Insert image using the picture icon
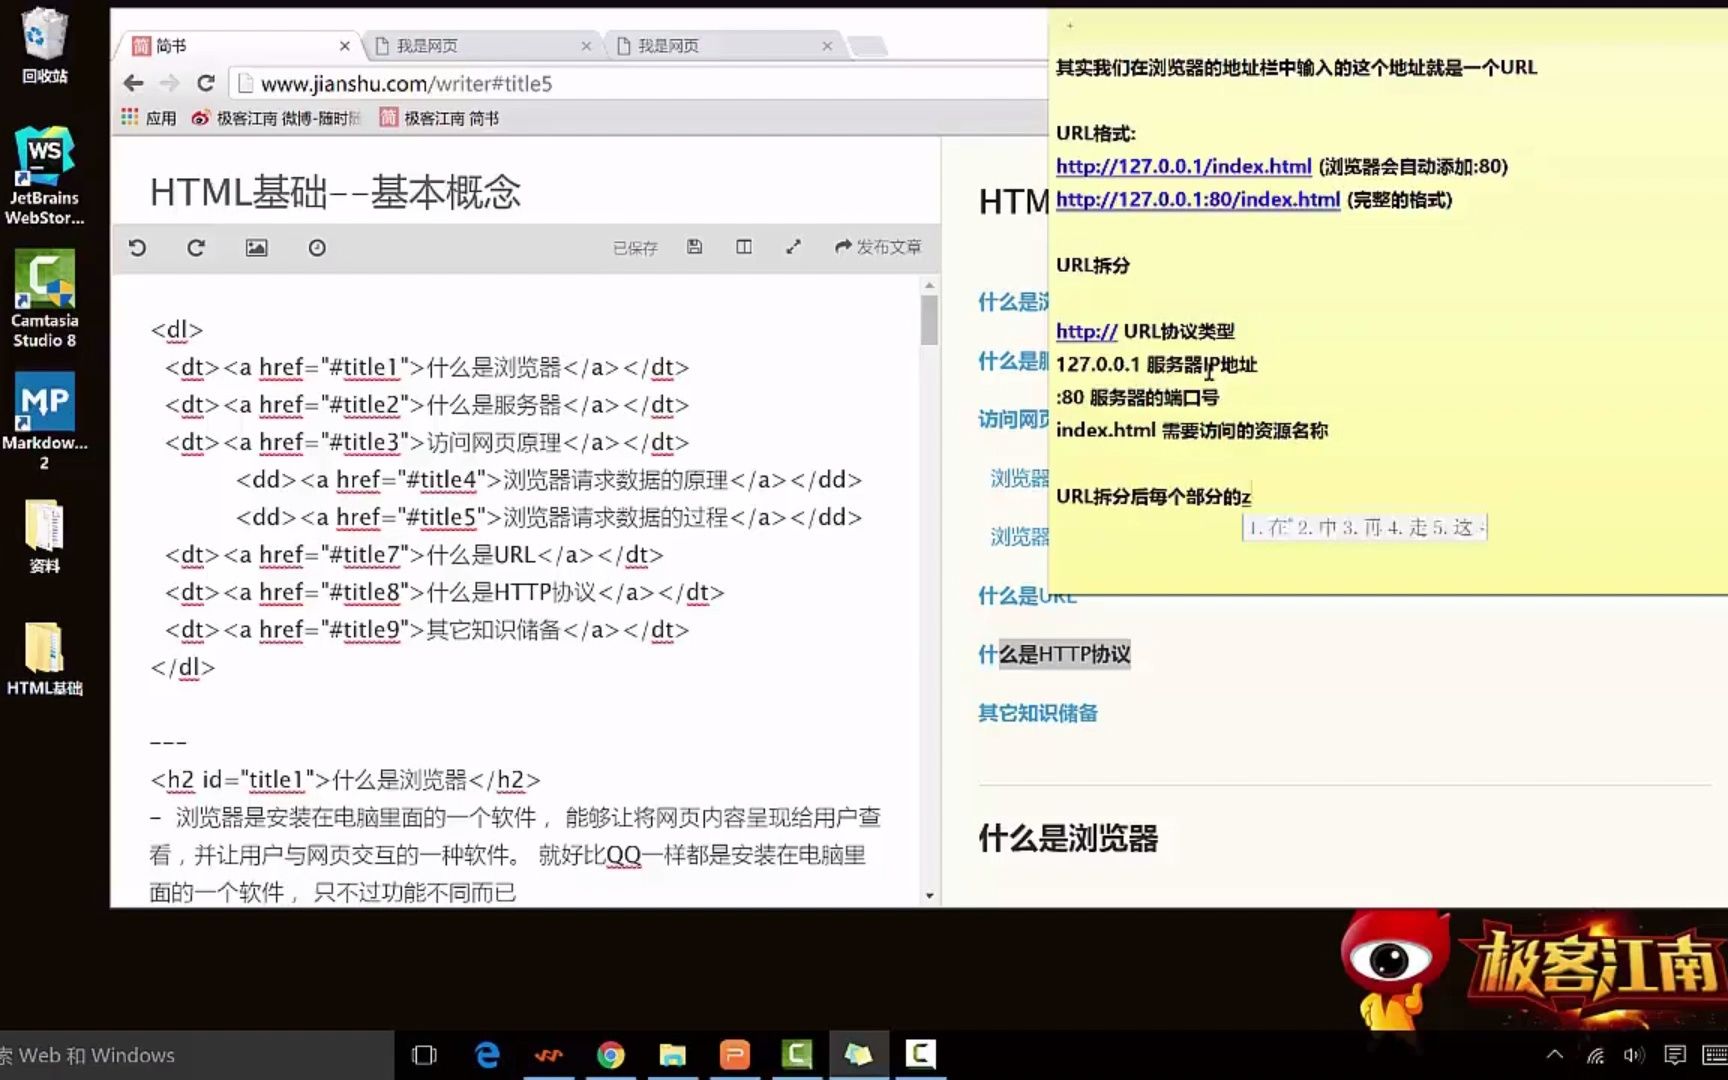This screenshot has height=1080, width=1728. click(x=256, y=247)
